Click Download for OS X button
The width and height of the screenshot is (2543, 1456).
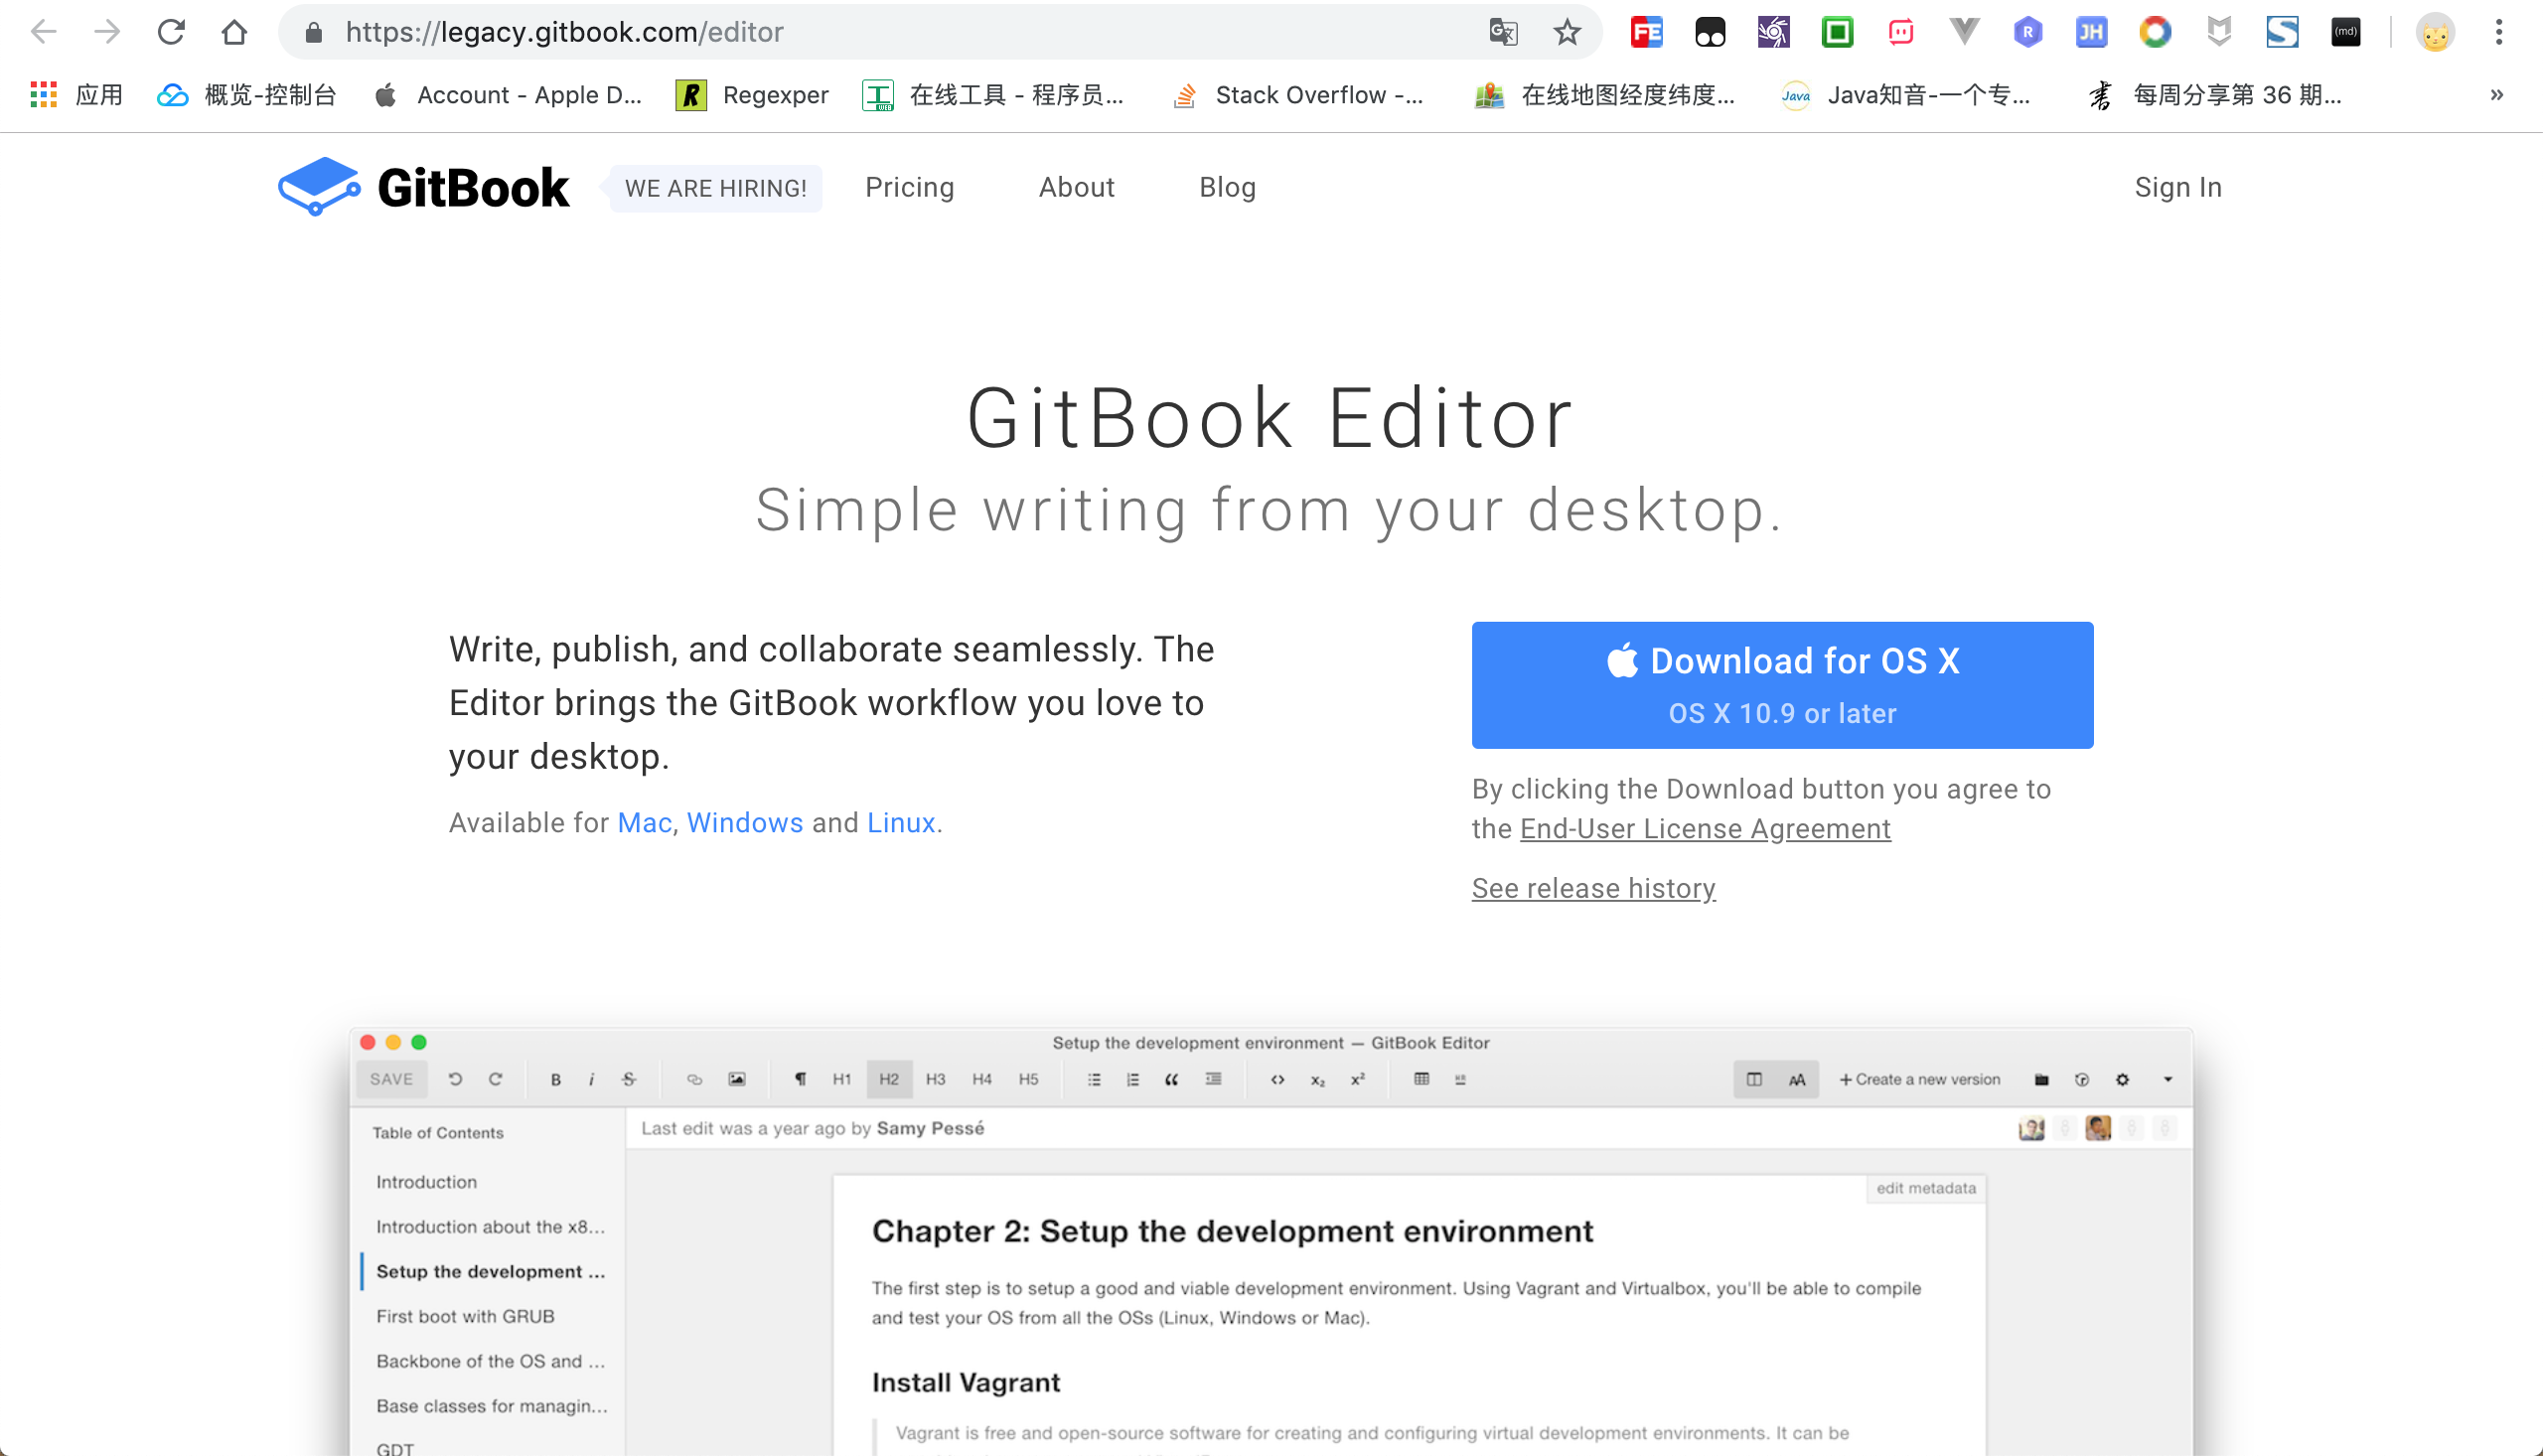pyautogui.click(x=1781, y=685)
